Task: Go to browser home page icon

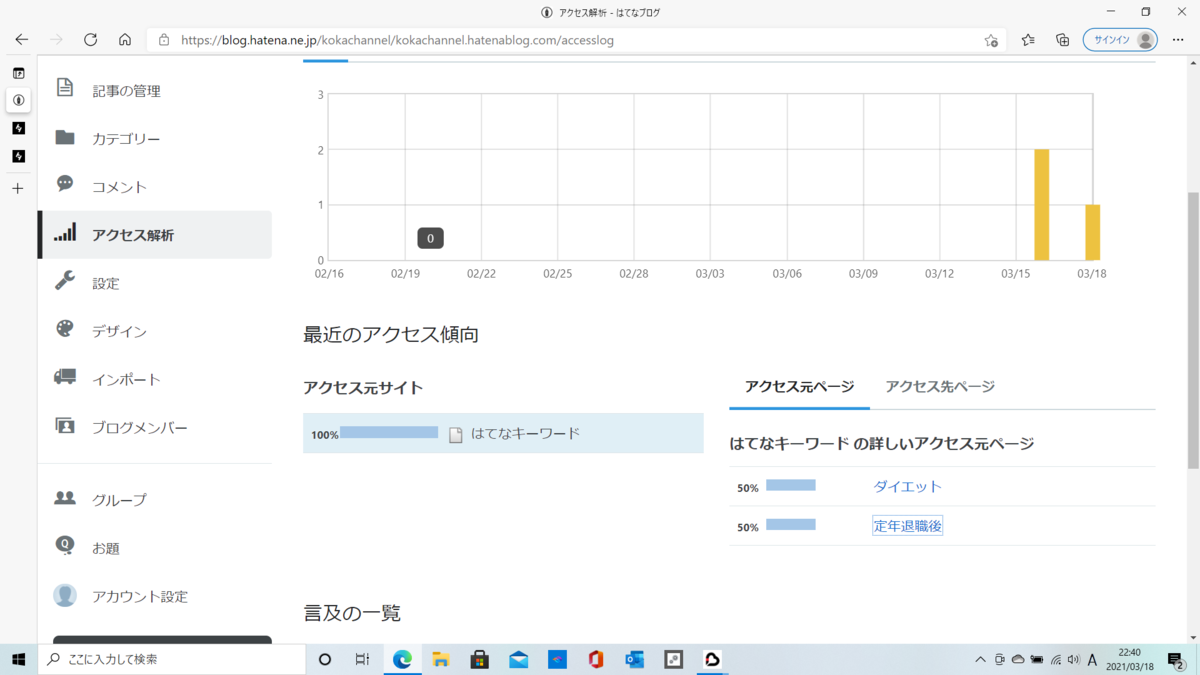Action: pyautogui.click(x=125, y=40)
